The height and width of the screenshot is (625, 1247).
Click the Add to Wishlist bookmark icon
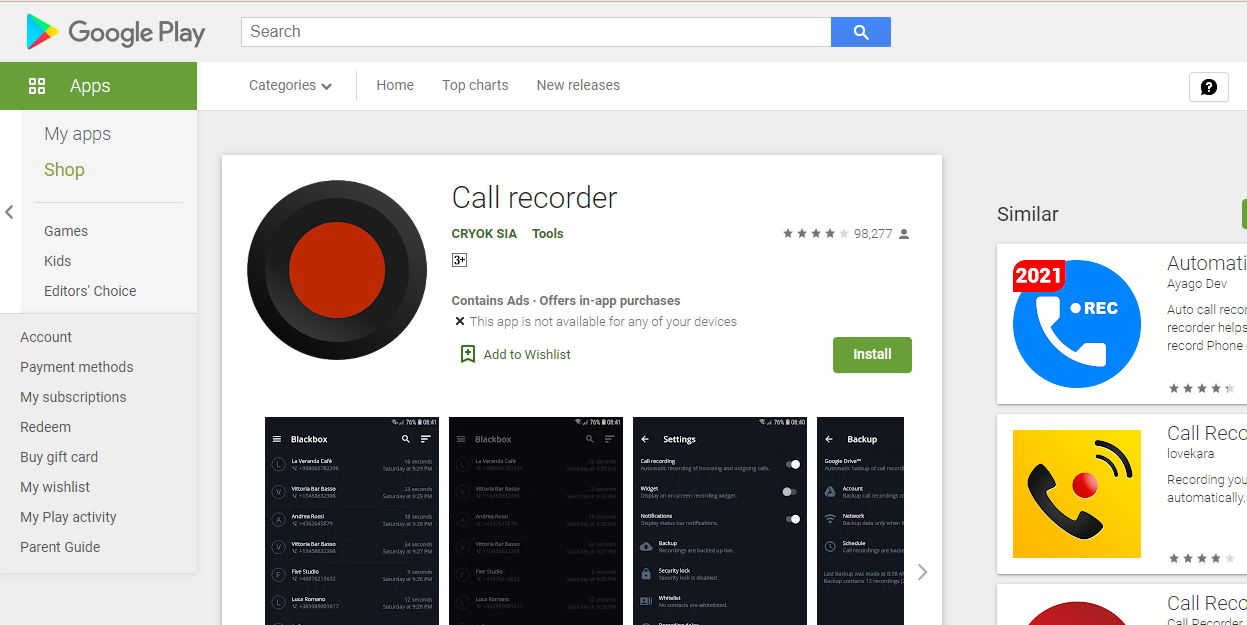pyautogui.click(x=467, y=354)
